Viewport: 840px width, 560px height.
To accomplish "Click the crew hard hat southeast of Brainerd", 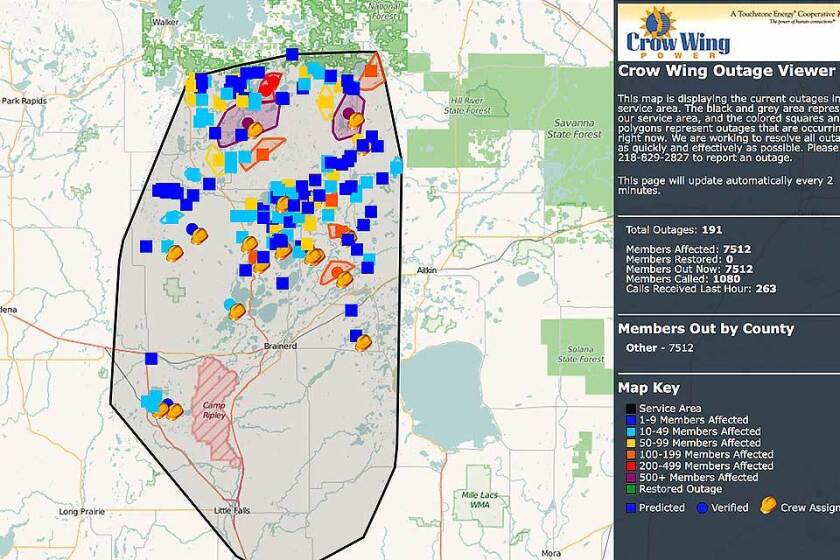I will (364, 341).
